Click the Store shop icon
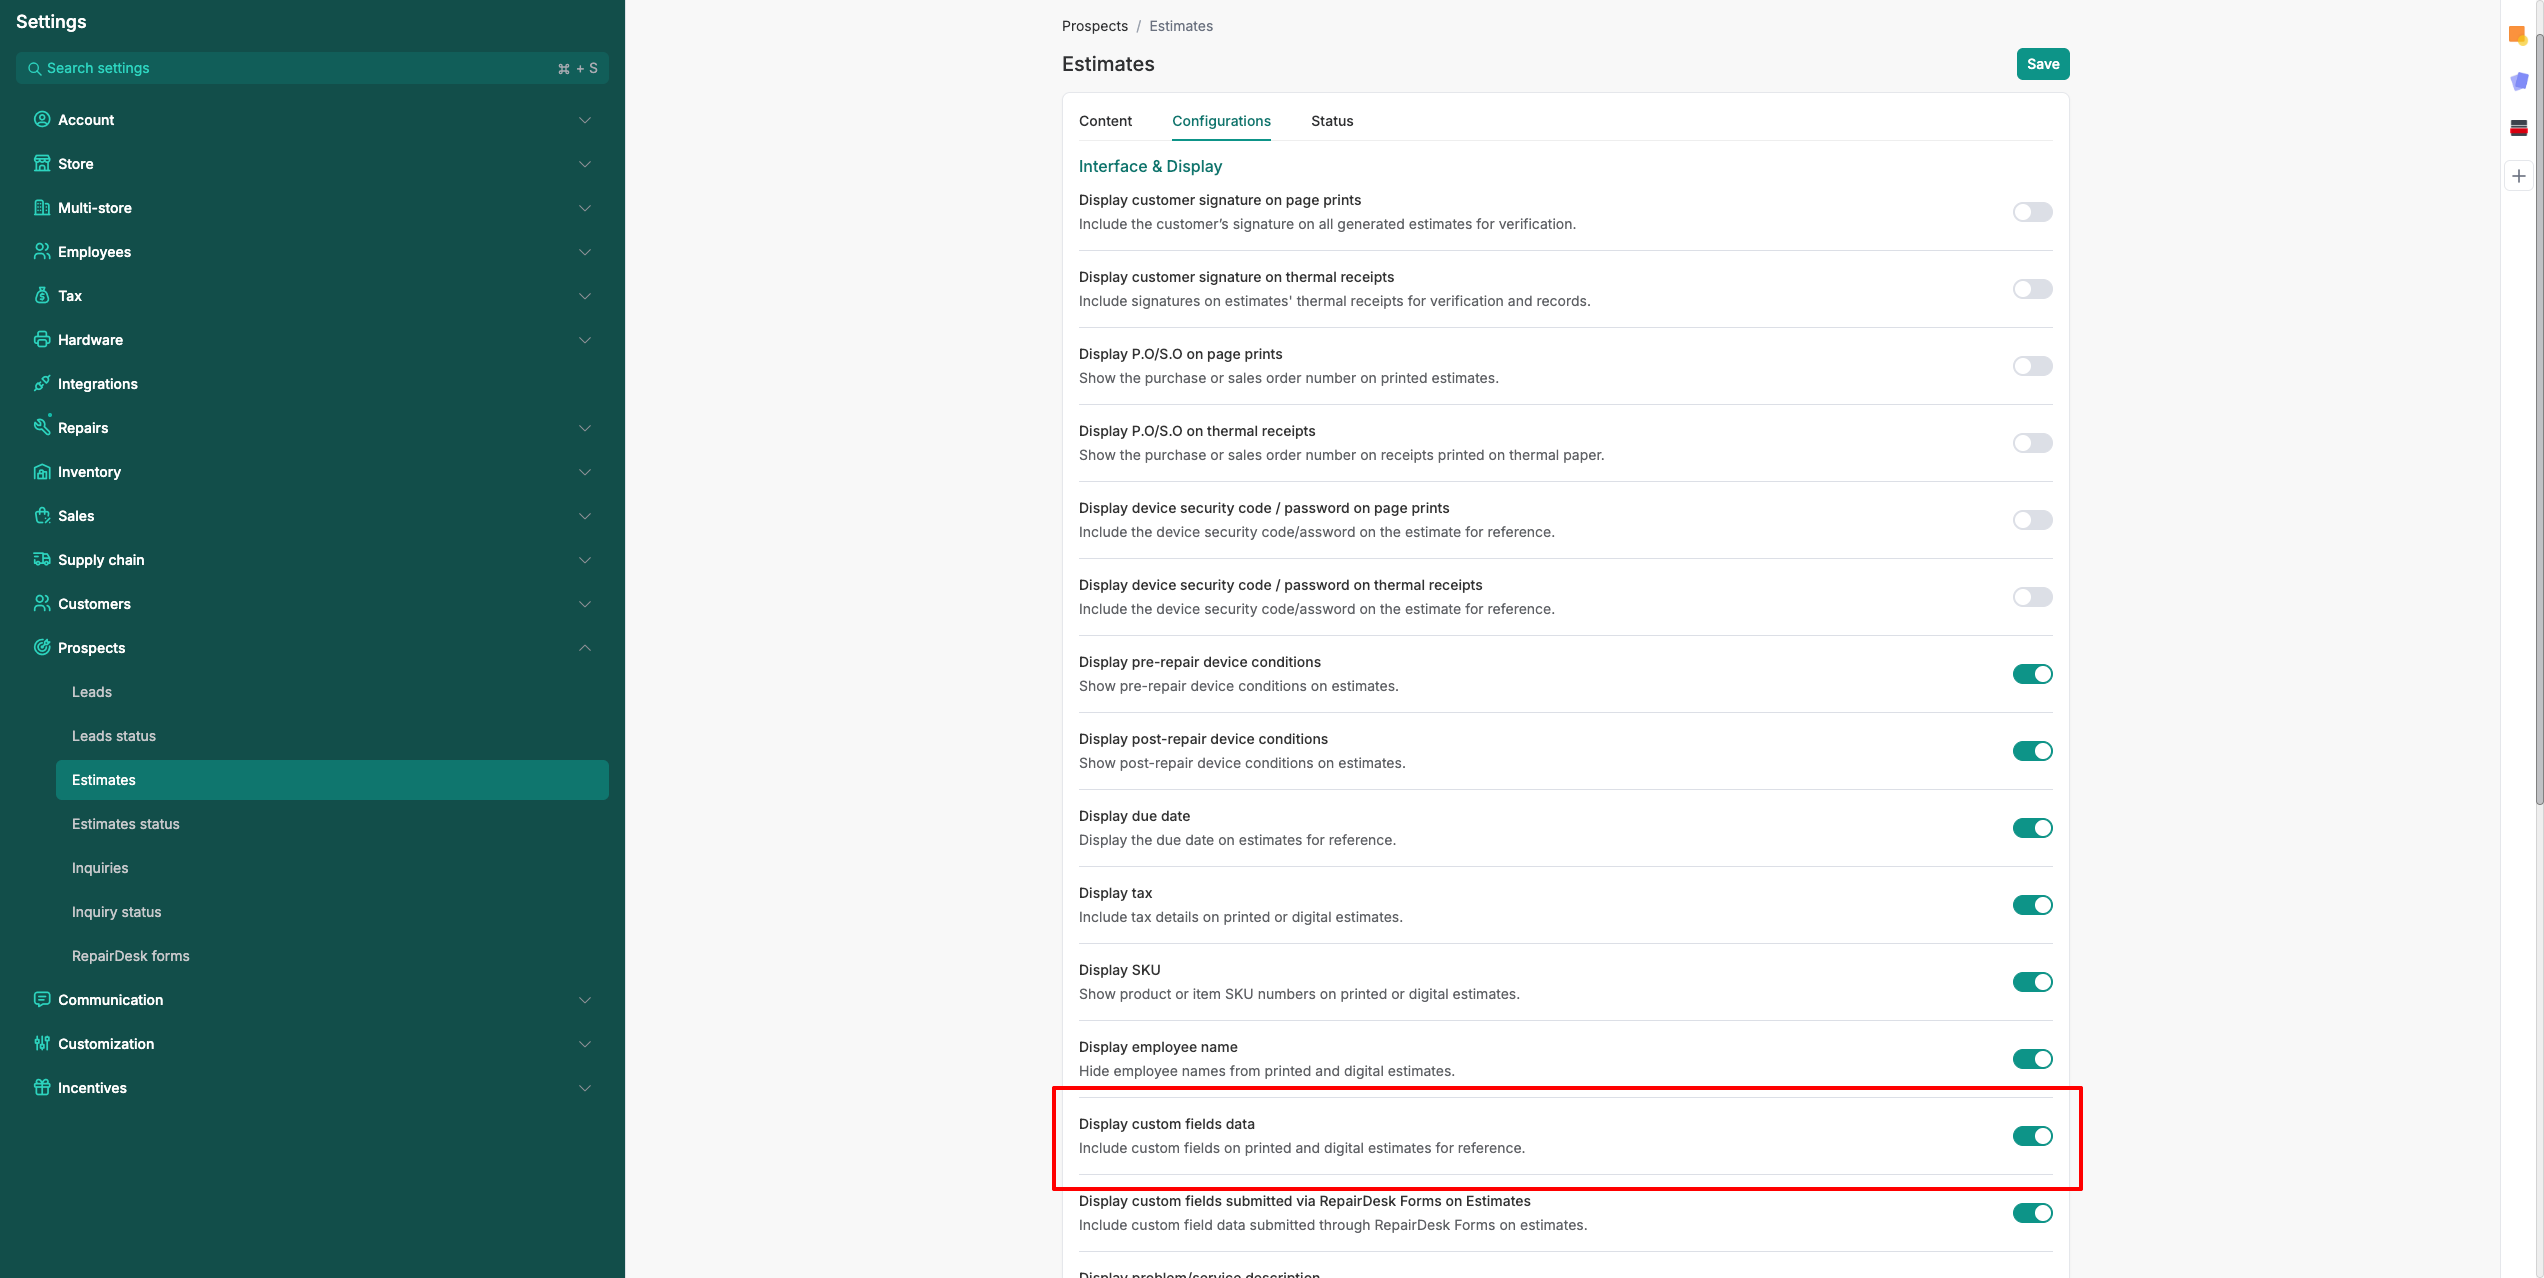The width and height of the screenshot is (2544, 1278). (x=41, y=164)
